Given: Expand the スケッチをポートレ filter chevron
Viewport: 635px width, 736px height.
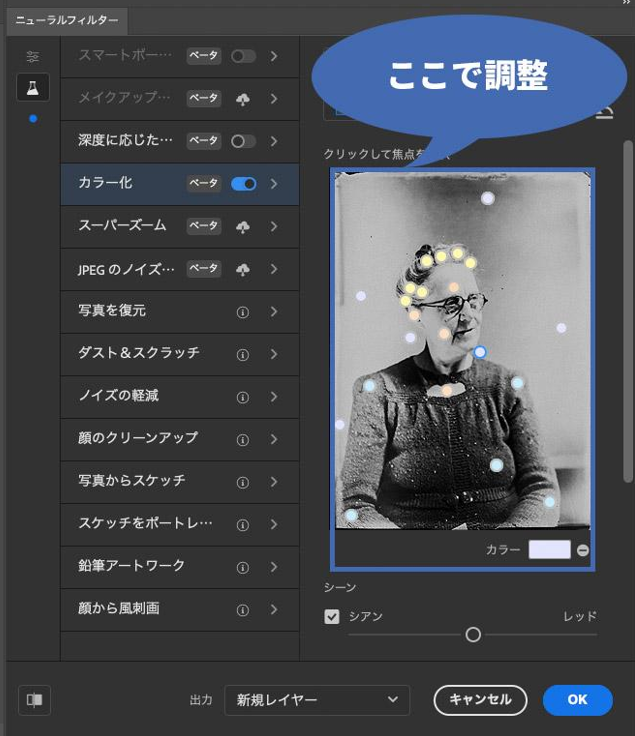Looking at the screenshot, I should coord(274,524).
